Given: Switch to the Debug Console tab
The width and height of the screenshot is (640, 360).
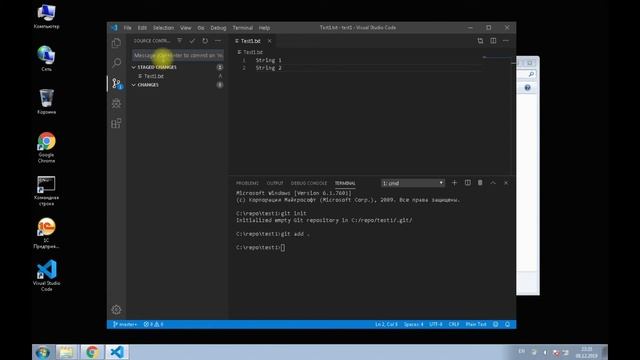Looking at the screenshot, I should [x=309, y=183].
